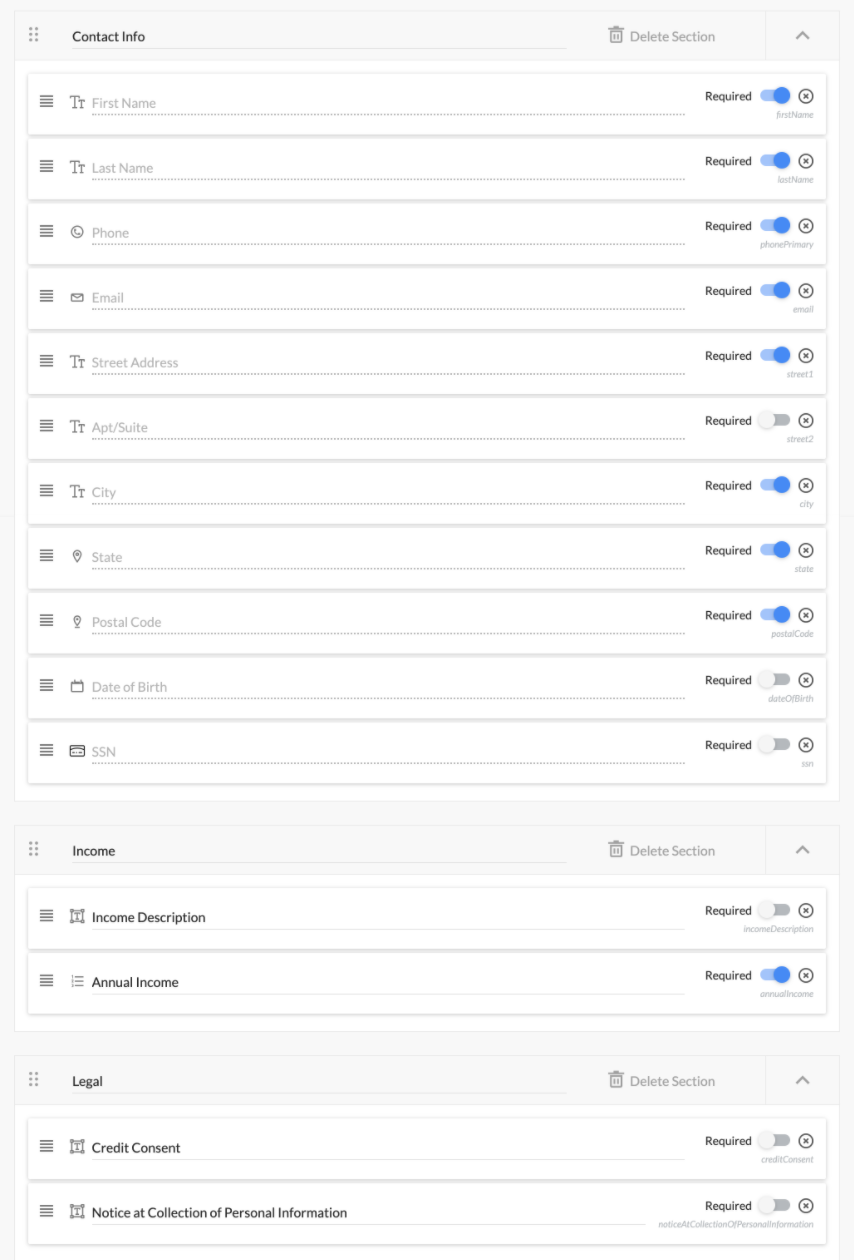The width and height of the screenshot is (854, 1260).
Task: Edit the Income section title
Action: point(318,851)
